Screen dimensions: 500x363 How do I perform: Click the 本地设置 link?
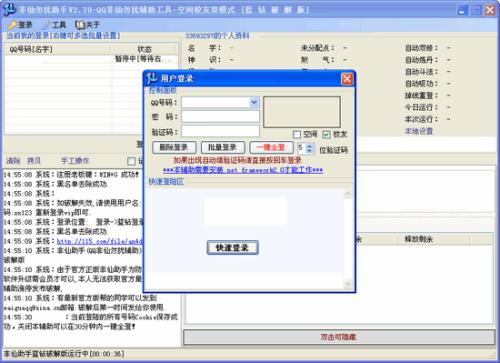pos(419,131)
